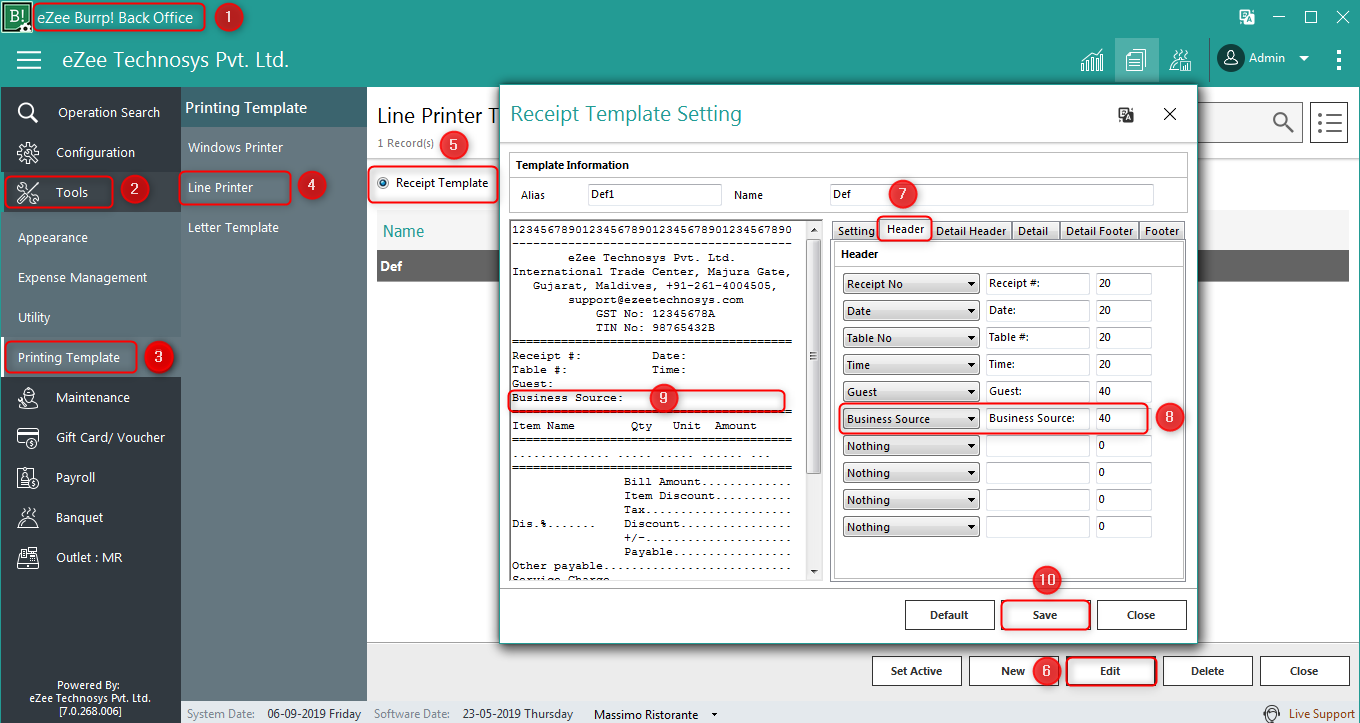Open the Date field dropdown
This screenshot has height=723, width=1360.
click(x=911, y=311)
